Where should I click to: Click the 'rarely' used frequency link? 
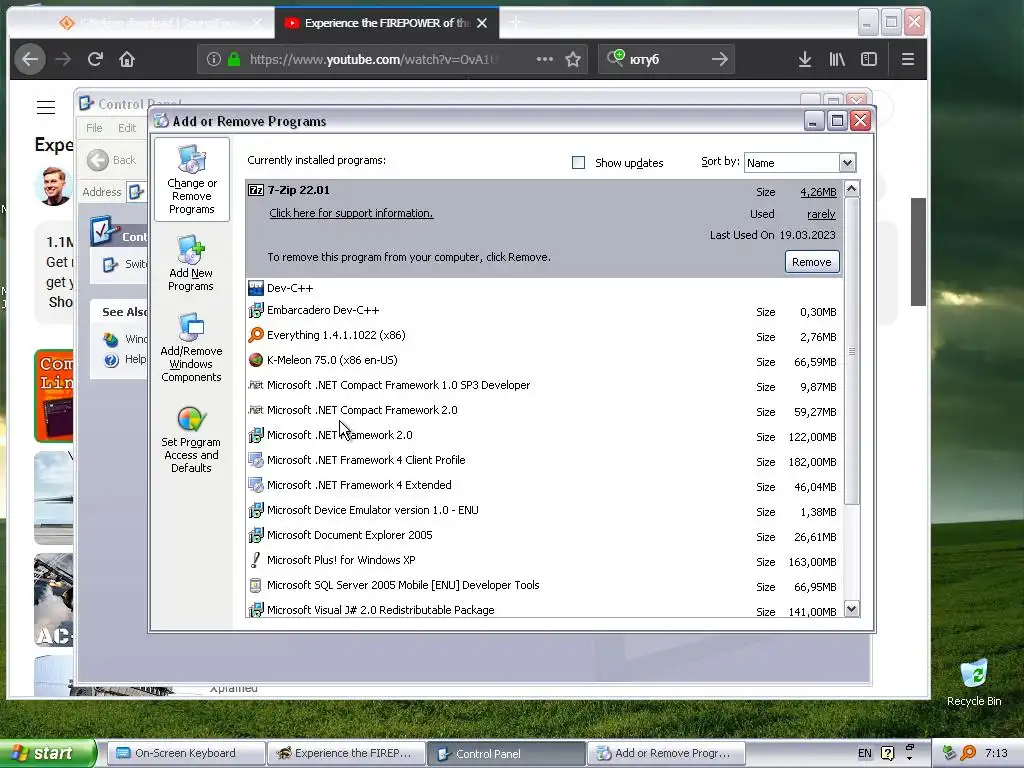point(822,214)
